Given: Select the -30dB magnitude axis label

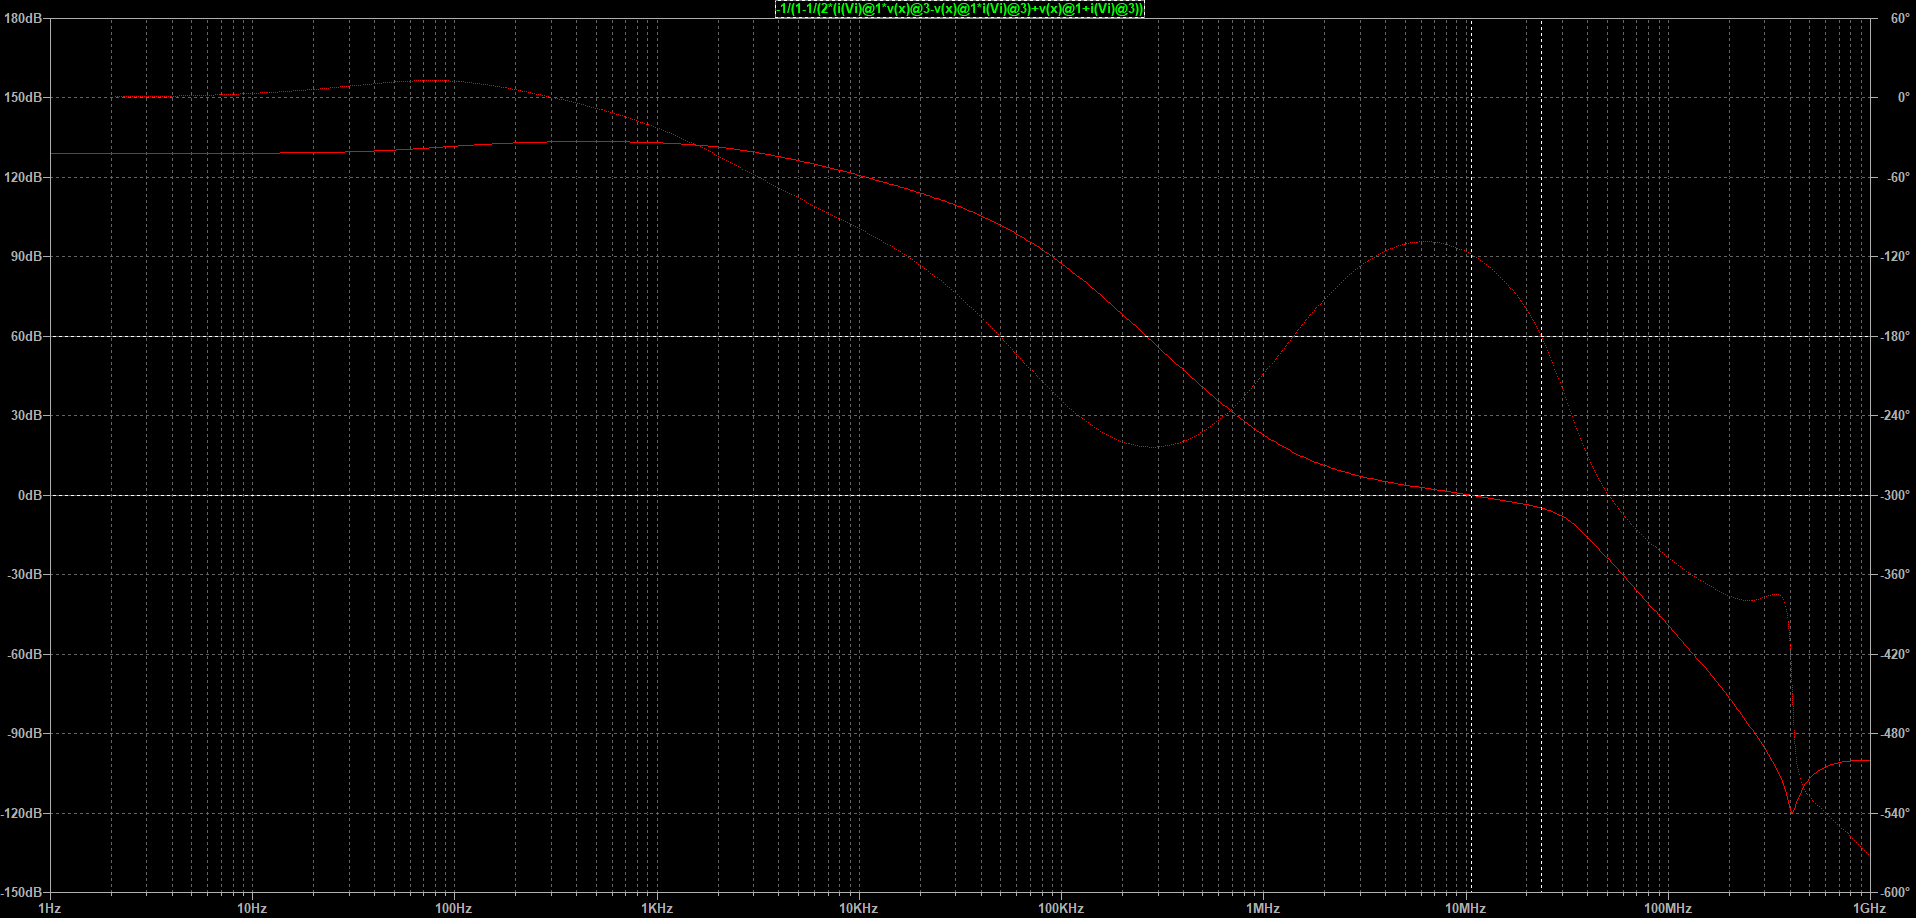Looking at the screenshot, I should click(x=23, y=575).
